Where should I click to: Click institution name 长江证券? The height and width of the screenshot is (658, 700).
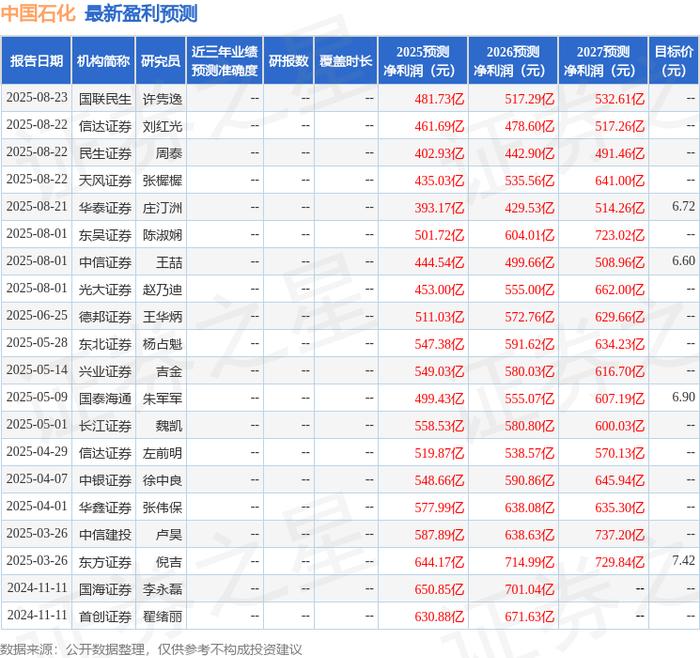pos(105,425)
